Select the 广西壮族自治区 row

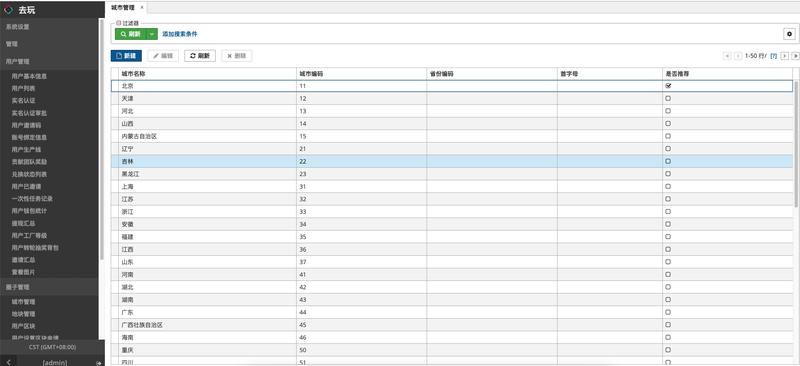pos(452,325)
